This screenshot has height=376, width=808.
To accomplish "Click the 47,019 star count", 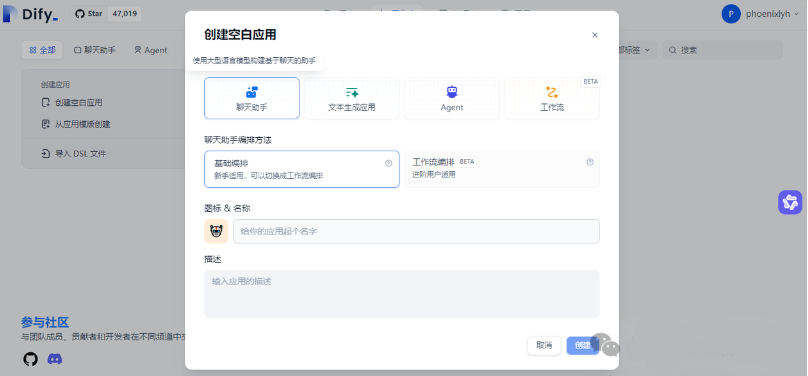I will click(125, 14).
